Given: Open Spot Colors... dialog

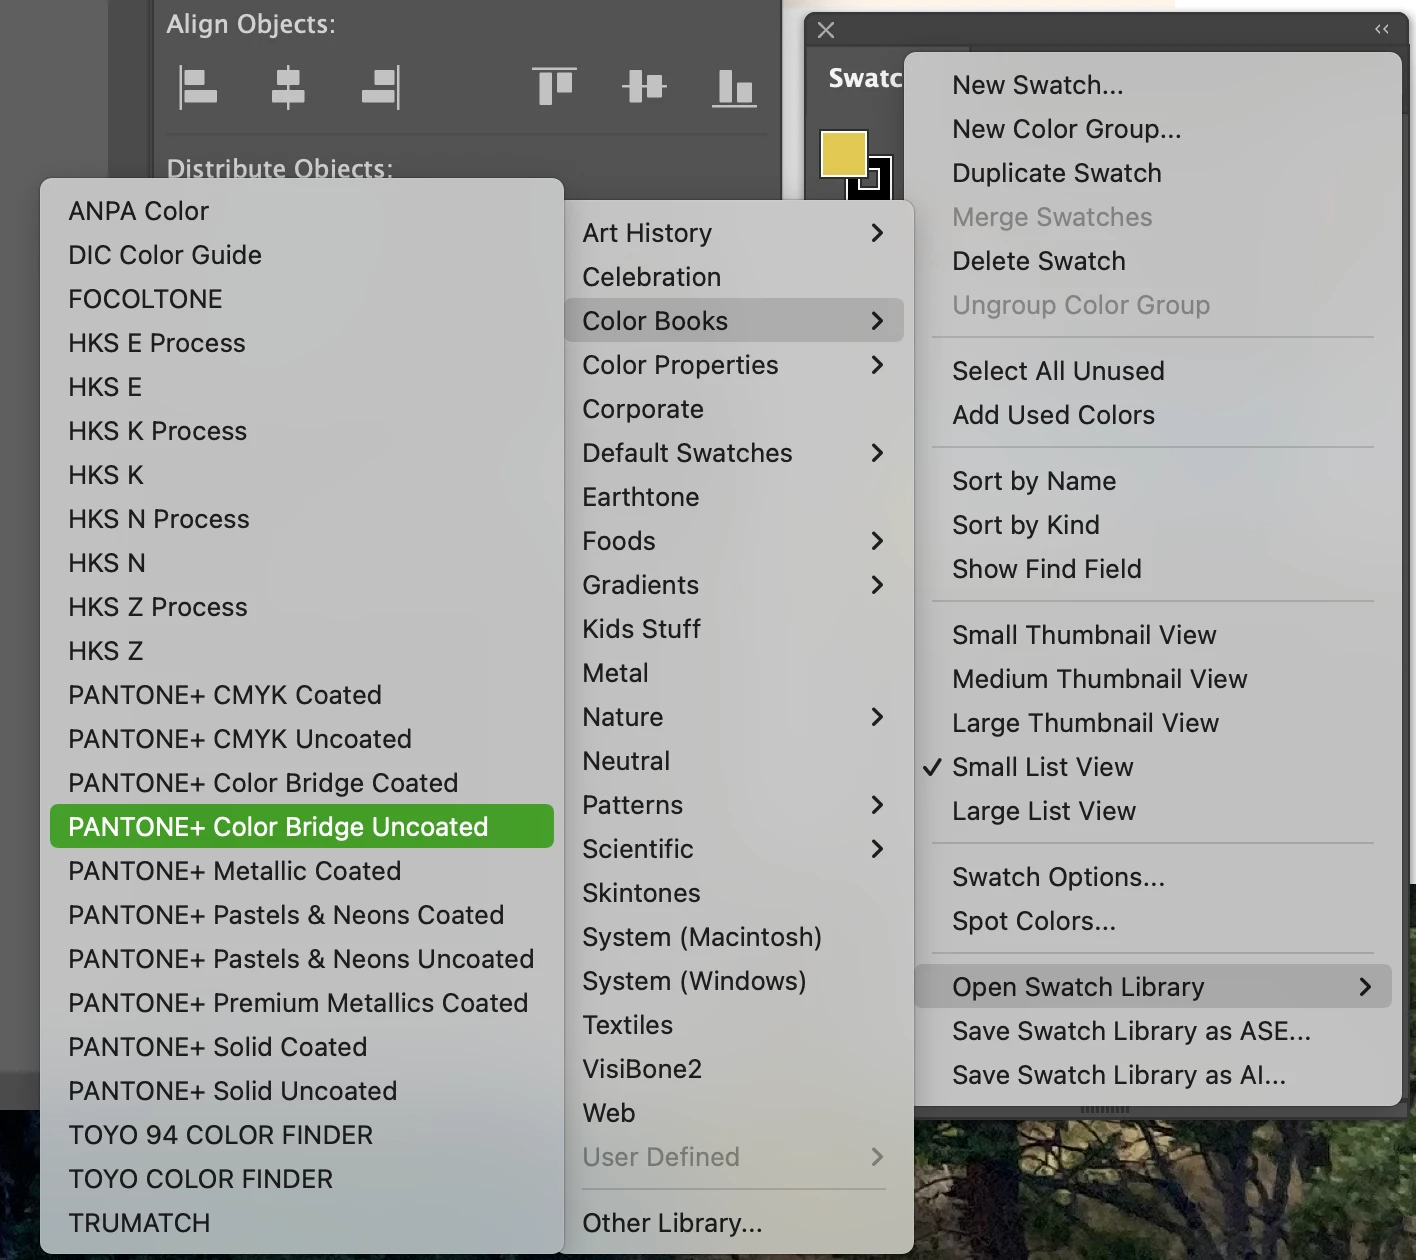Looking at the screenshot, I should tap(1153, 921).
